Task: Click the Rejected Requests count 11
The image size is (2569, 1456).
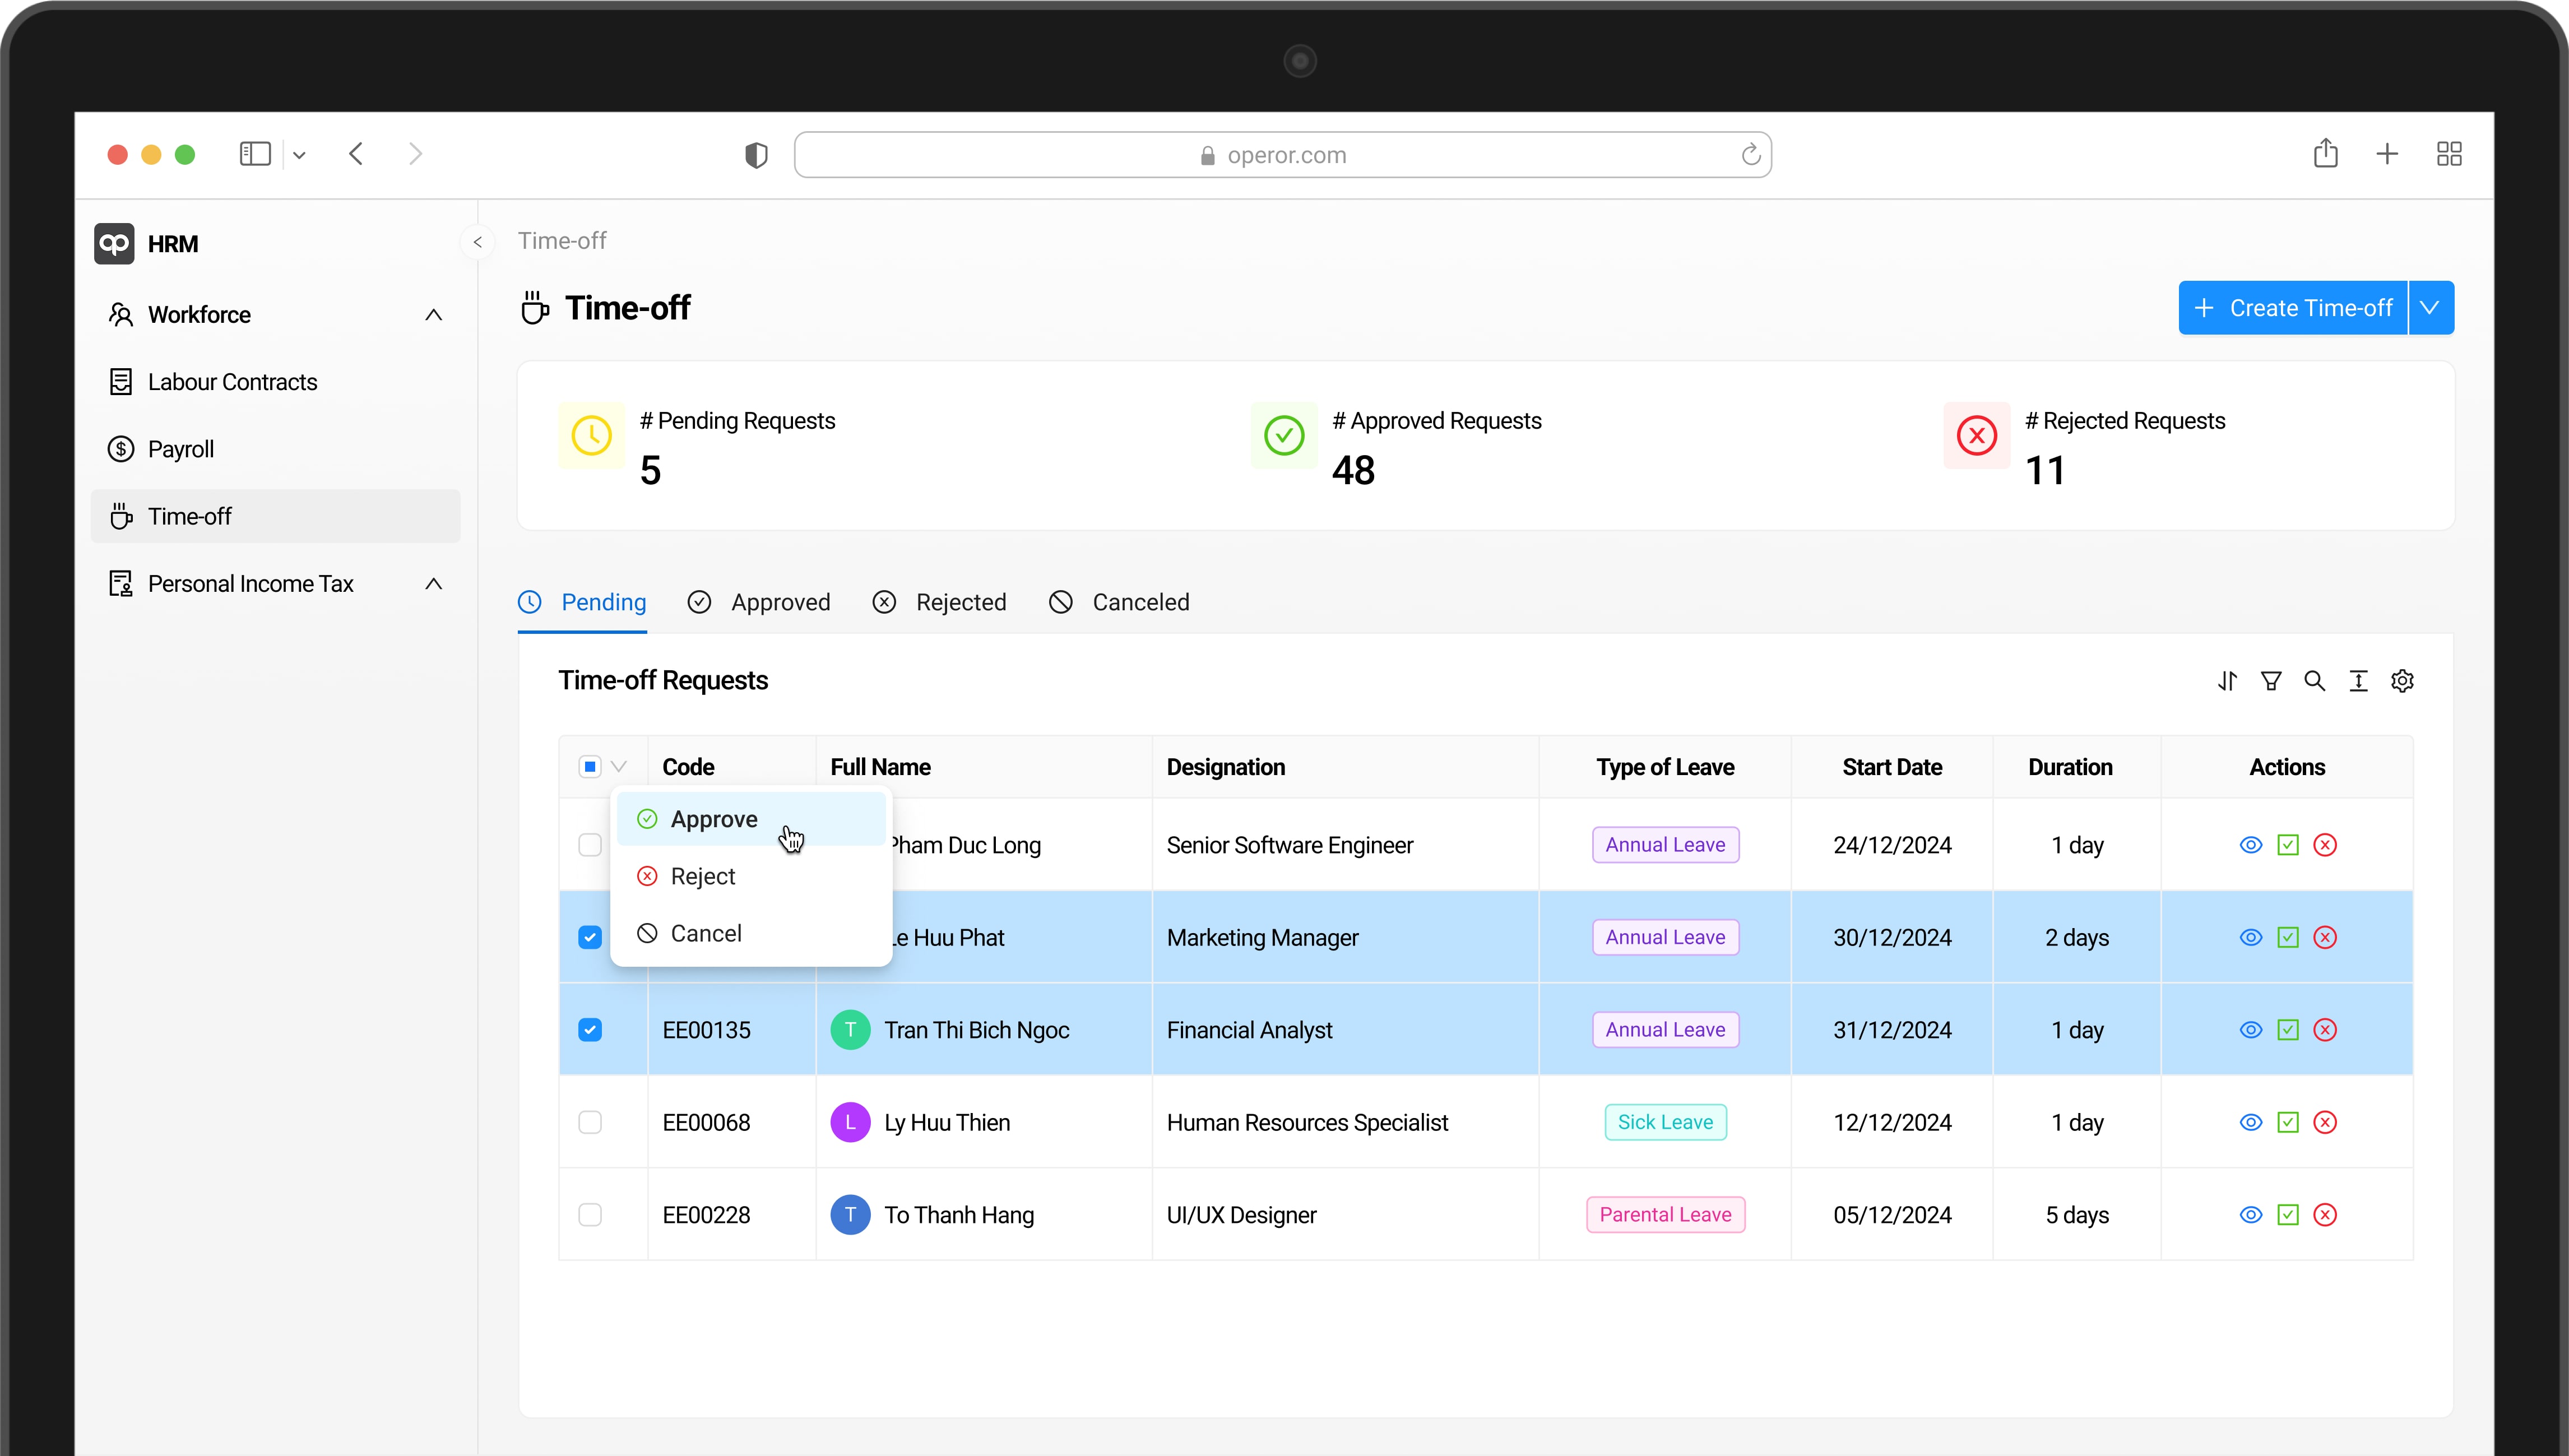Action: click(x=2044, y=470)
